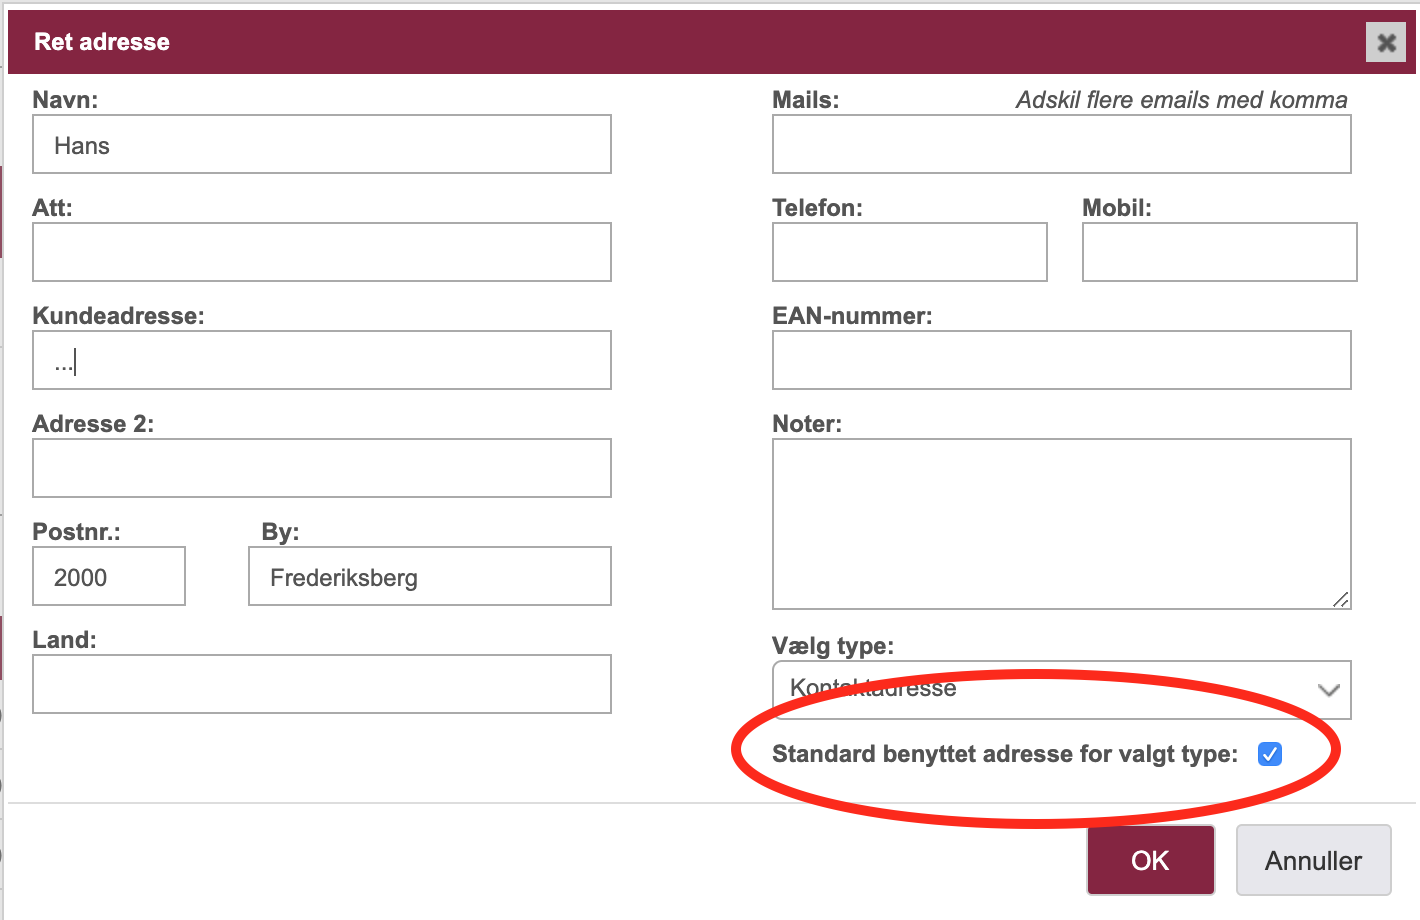Click the dropdown chevron arrow

click(x=1329, y=690)
